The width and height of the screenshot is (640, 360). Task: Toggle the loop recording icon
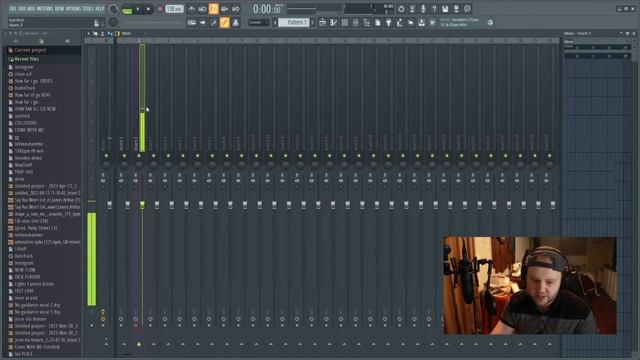tap(236, 9)
